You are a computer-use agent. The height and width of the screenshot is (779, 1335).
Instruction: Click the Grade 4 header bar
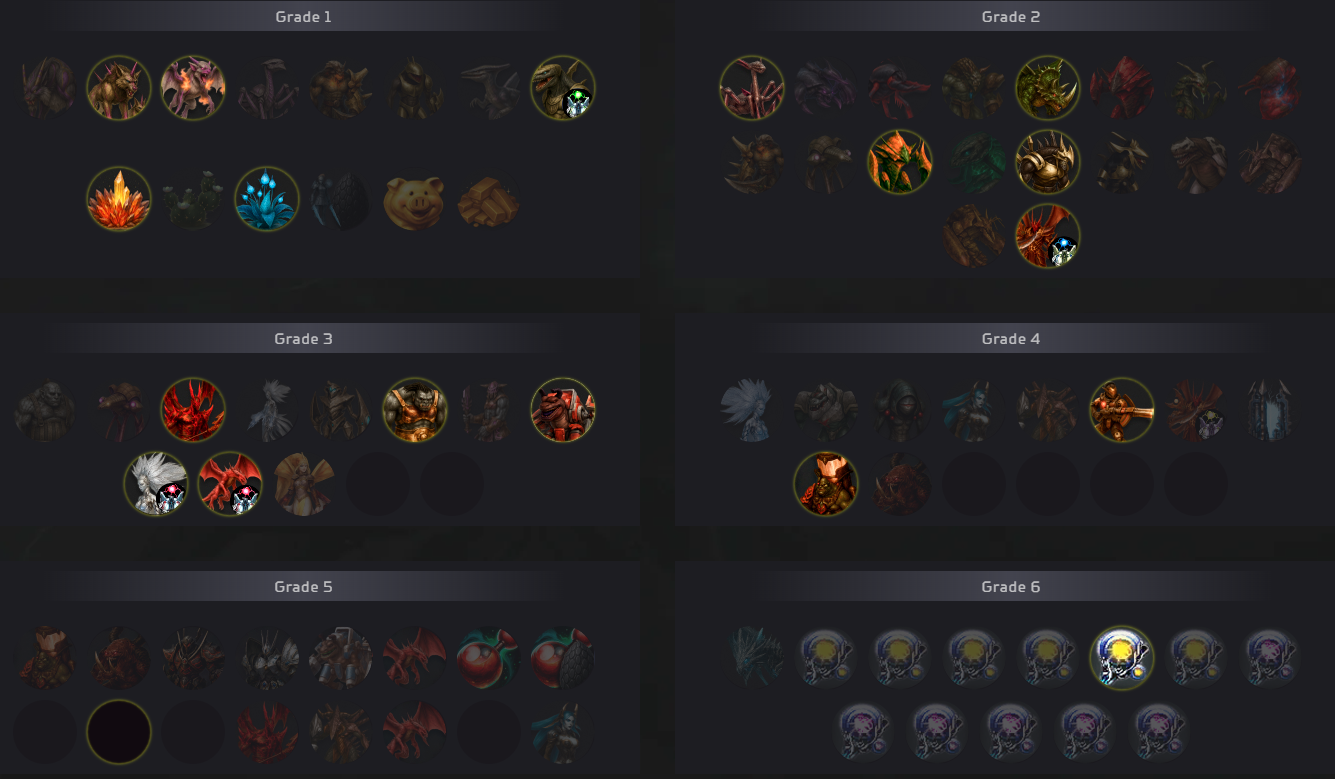[1011, 339]
